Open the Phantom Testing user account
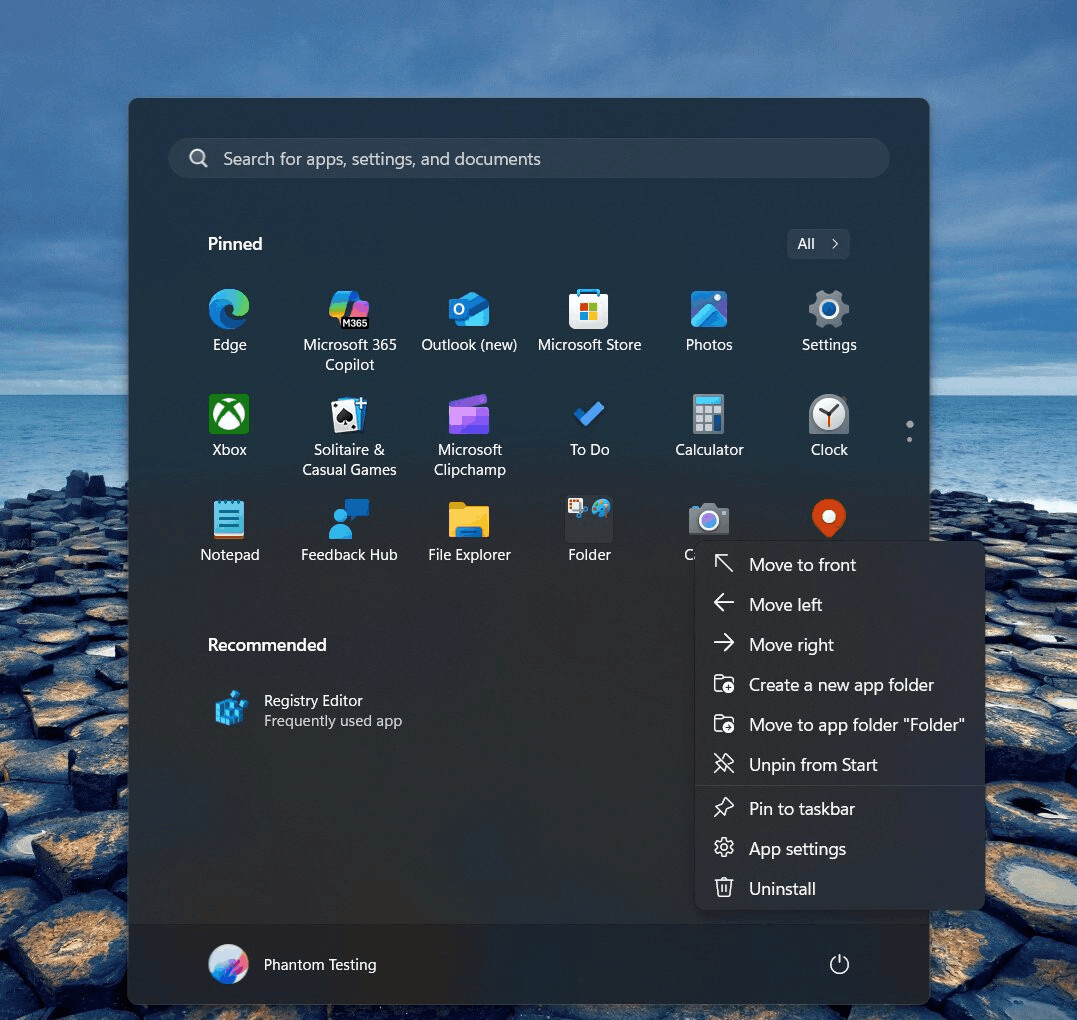This screenshot has width=1077, height=1020. point(293,964)
